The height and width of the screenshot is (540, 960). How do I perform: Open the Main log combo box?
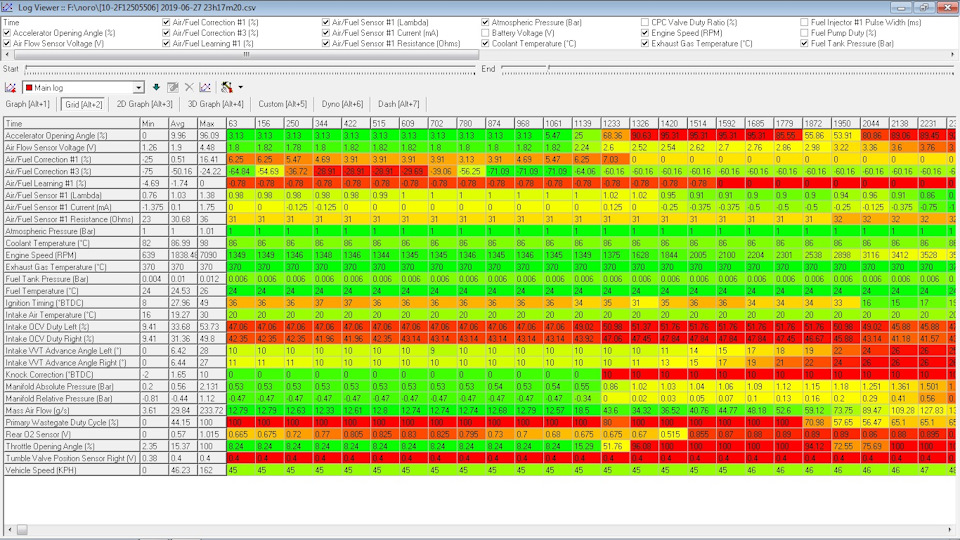(x=83, y=88)
